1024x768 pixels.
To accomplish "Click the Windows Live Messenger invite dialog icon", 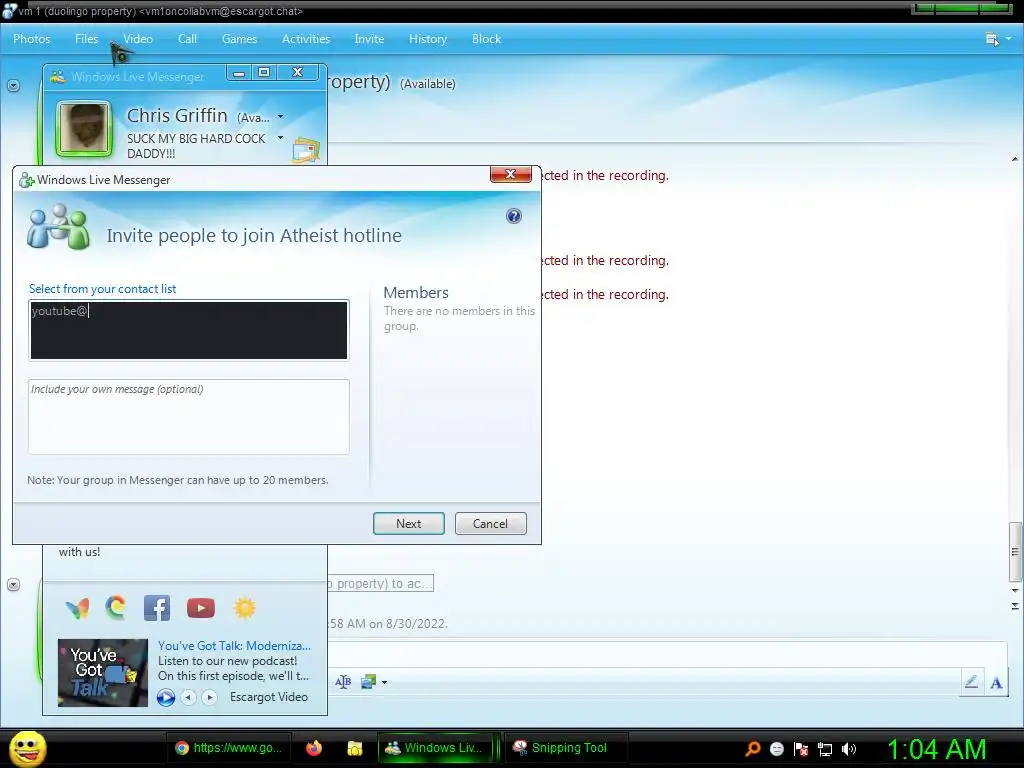I will point(26,180).
